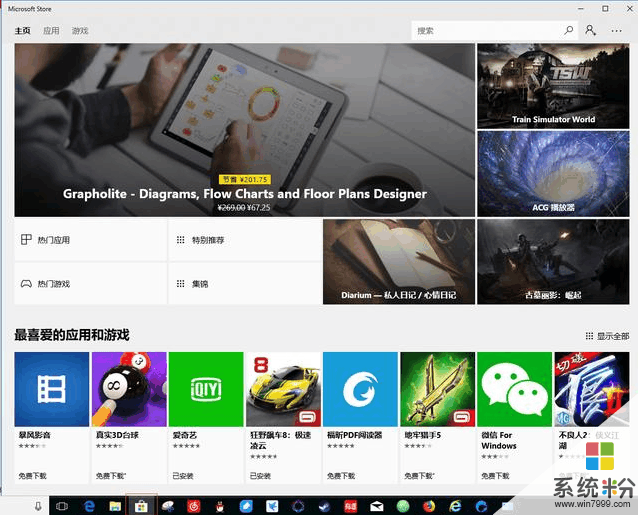Open 不良人2 game icon
638x515 pixels.
point(592,389)
